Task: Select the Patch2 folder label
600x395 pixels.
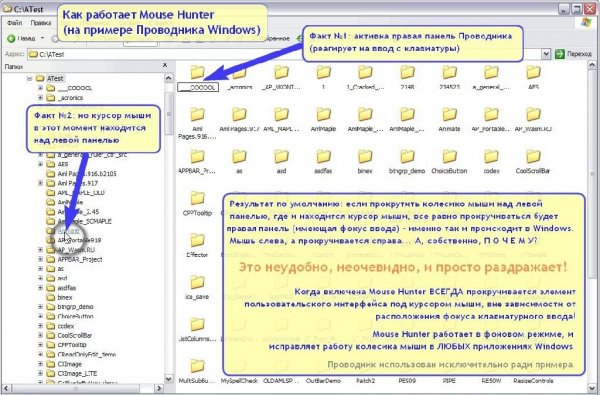Action: pyautogui.click(x=365, y=381)
